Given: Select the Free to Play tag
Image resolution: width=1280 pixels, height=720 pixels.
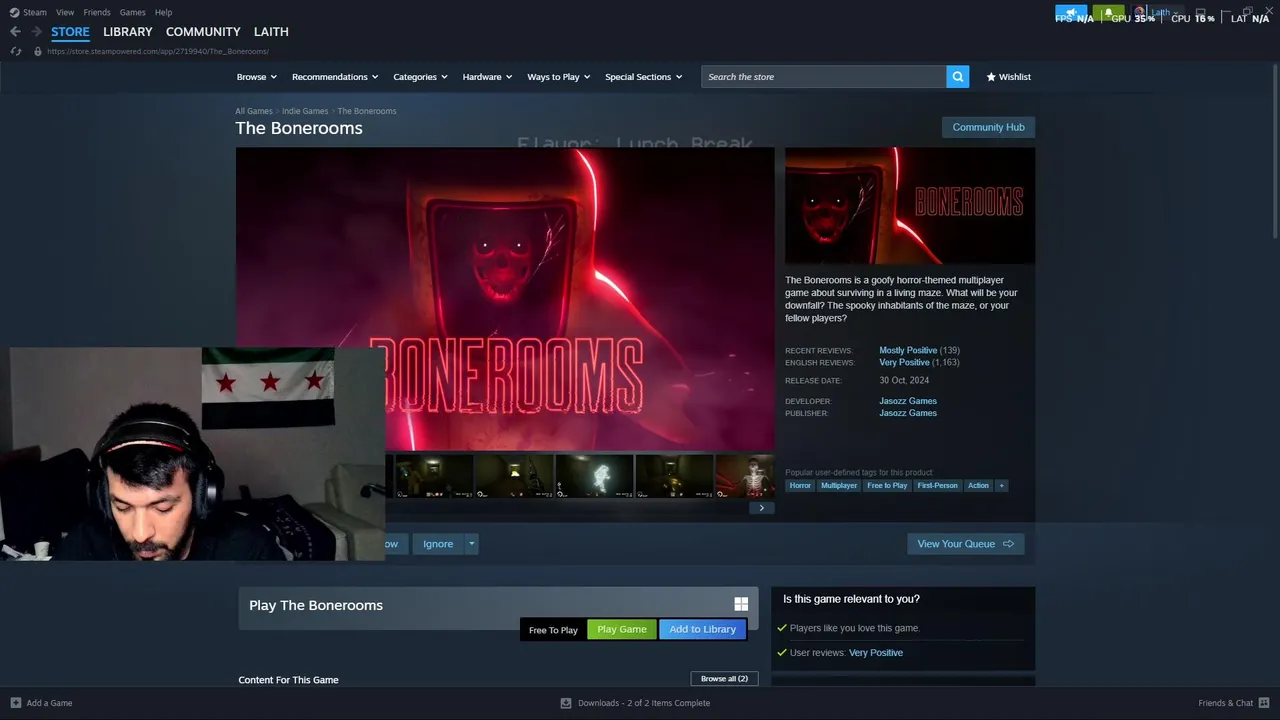Looking at the screenshot, I should tap(887, 486).
